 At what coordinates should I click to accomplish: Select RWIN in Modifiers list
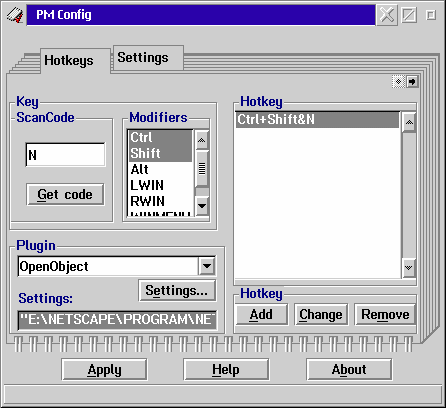point(160,201)
